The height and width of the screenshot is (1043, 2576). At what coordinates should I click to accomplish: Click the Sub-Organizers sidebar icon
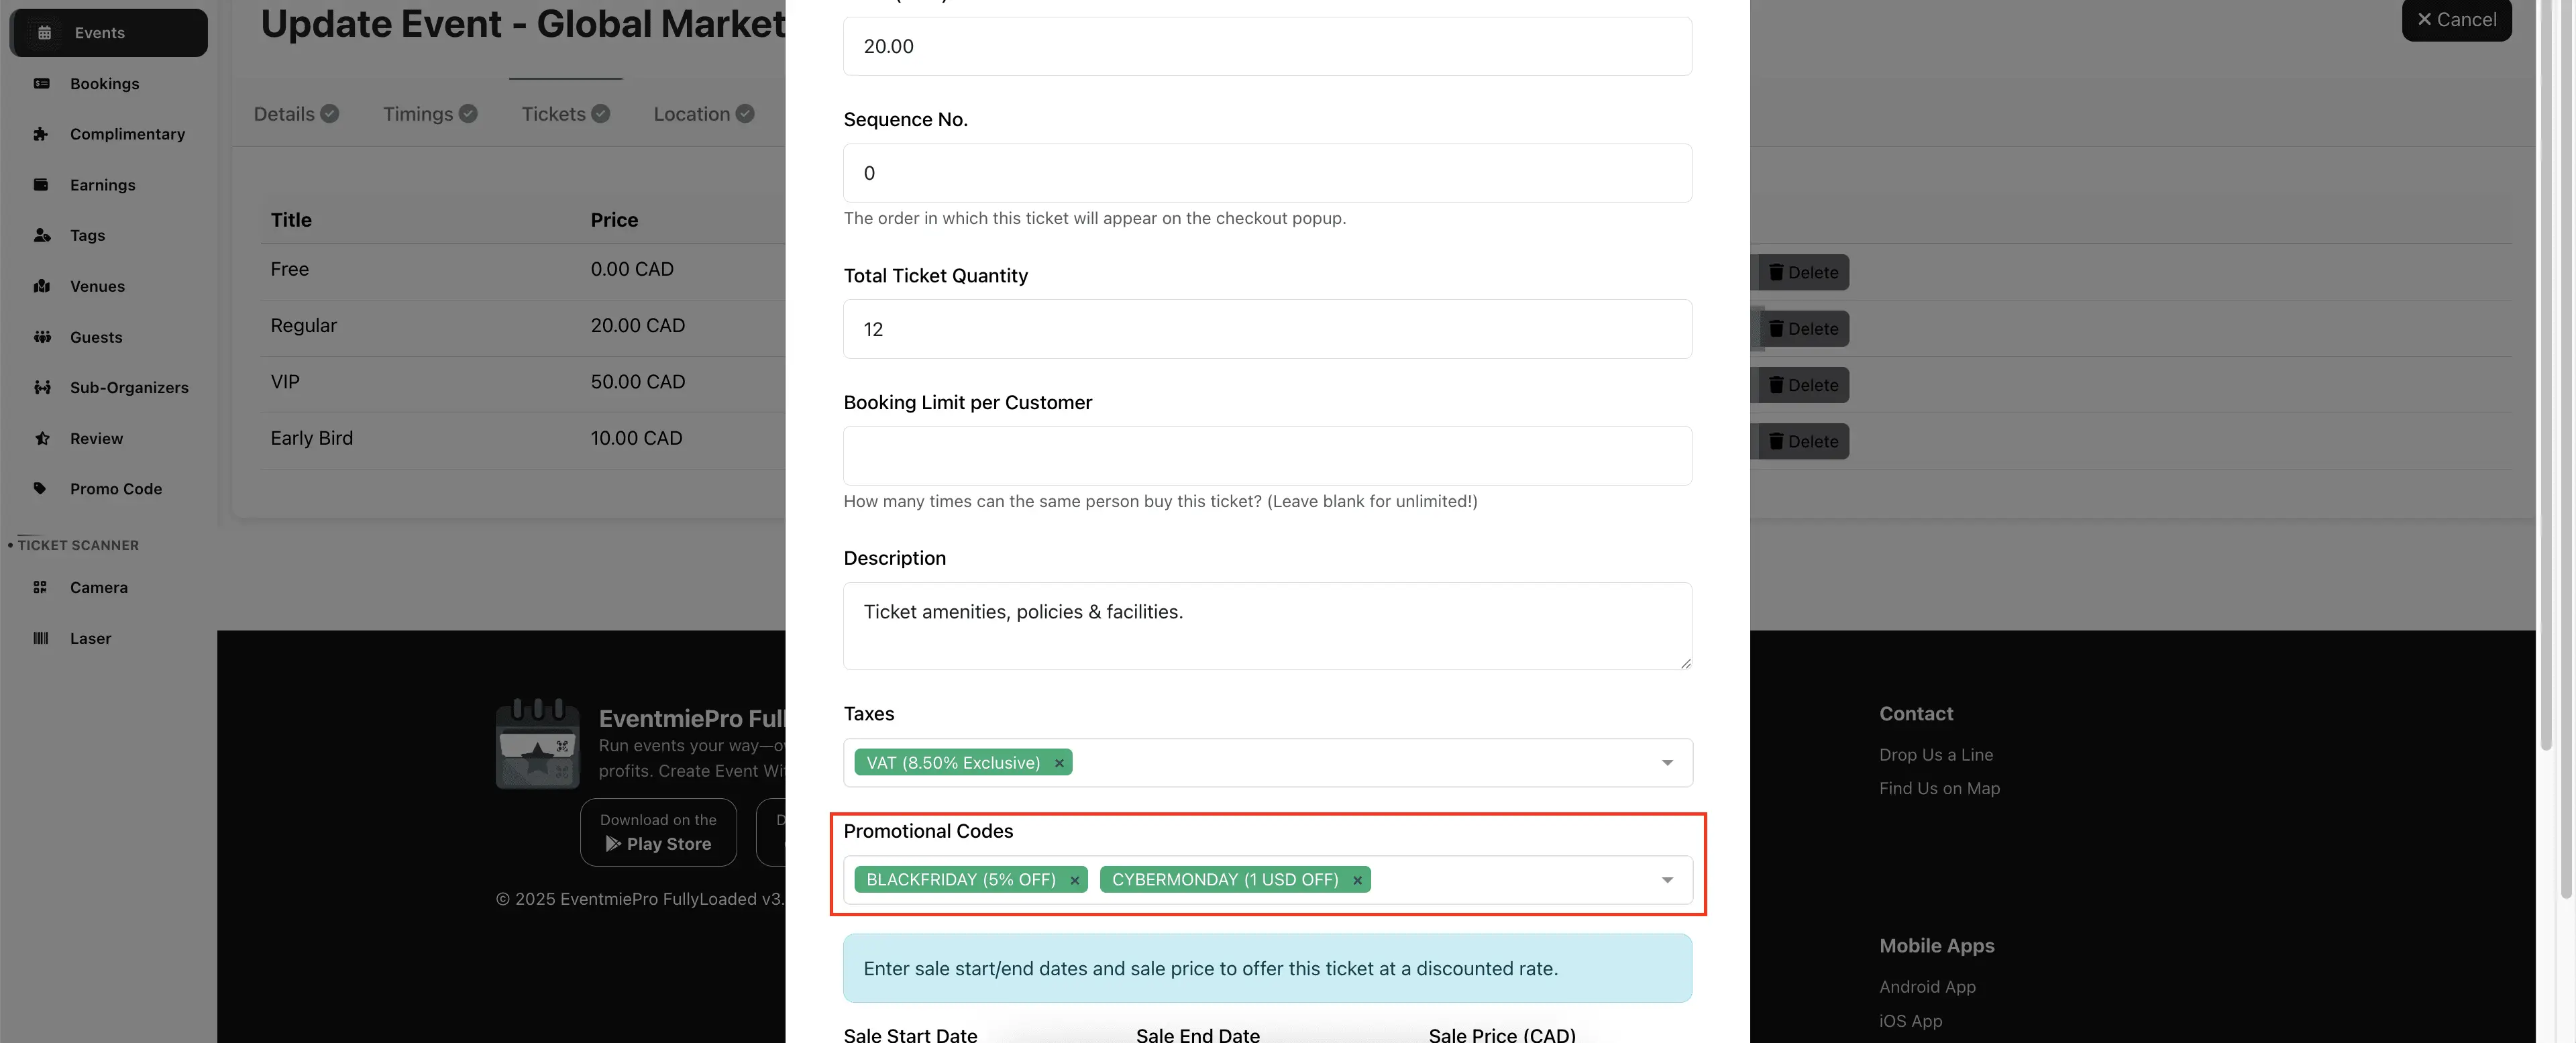41,387
